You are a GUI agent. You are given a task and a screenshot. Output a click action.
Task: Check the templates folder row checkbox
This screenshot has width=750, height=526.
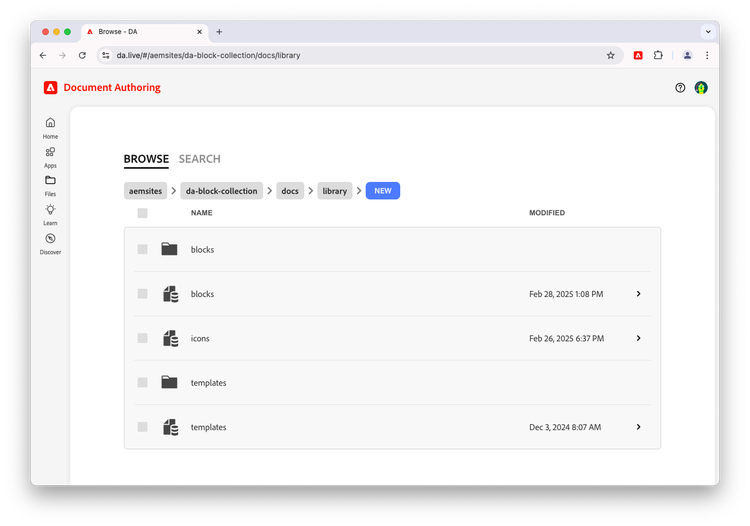pyautogui.click(x=143, y=383)
